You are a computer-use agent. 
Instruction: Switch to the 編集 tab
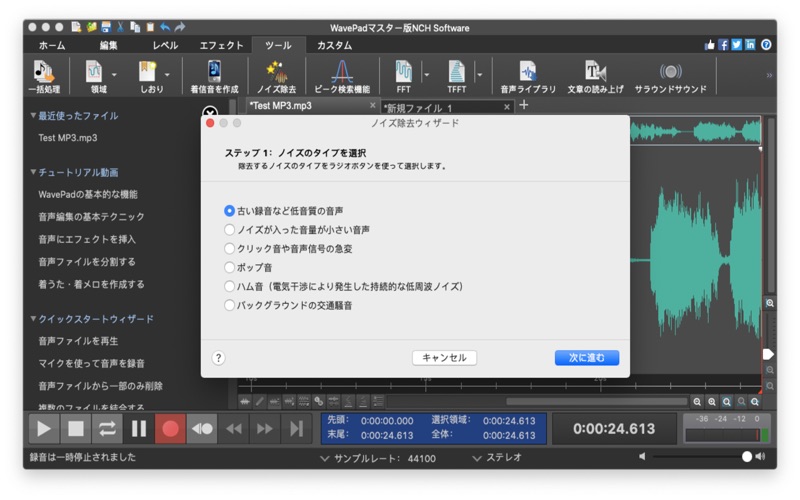108,45
